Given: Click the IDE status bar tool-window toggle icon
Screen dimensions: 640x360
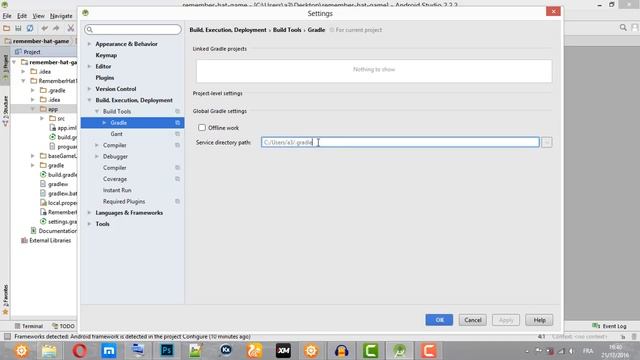Looking at the screenshot, I should point(7,336).
